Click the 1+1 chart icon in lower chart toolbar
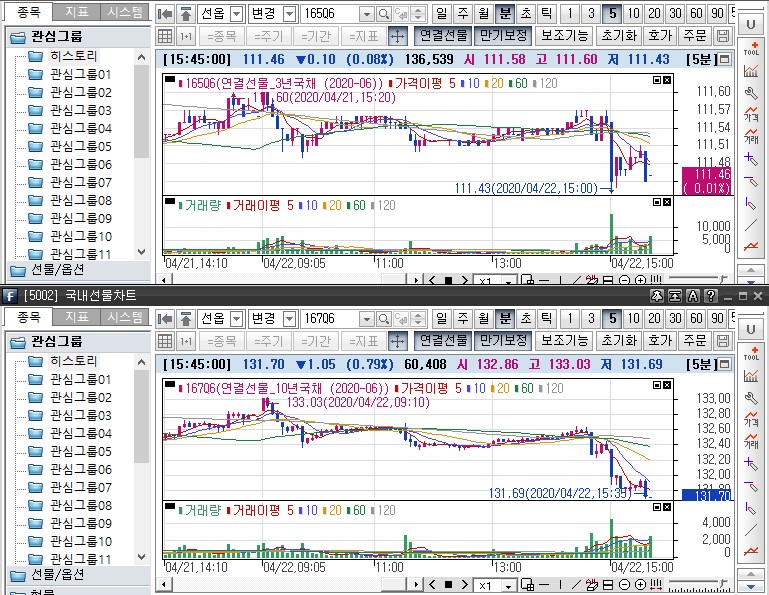Image resolution: width=769 pixels, height=595 pixels. pos(187,341)
